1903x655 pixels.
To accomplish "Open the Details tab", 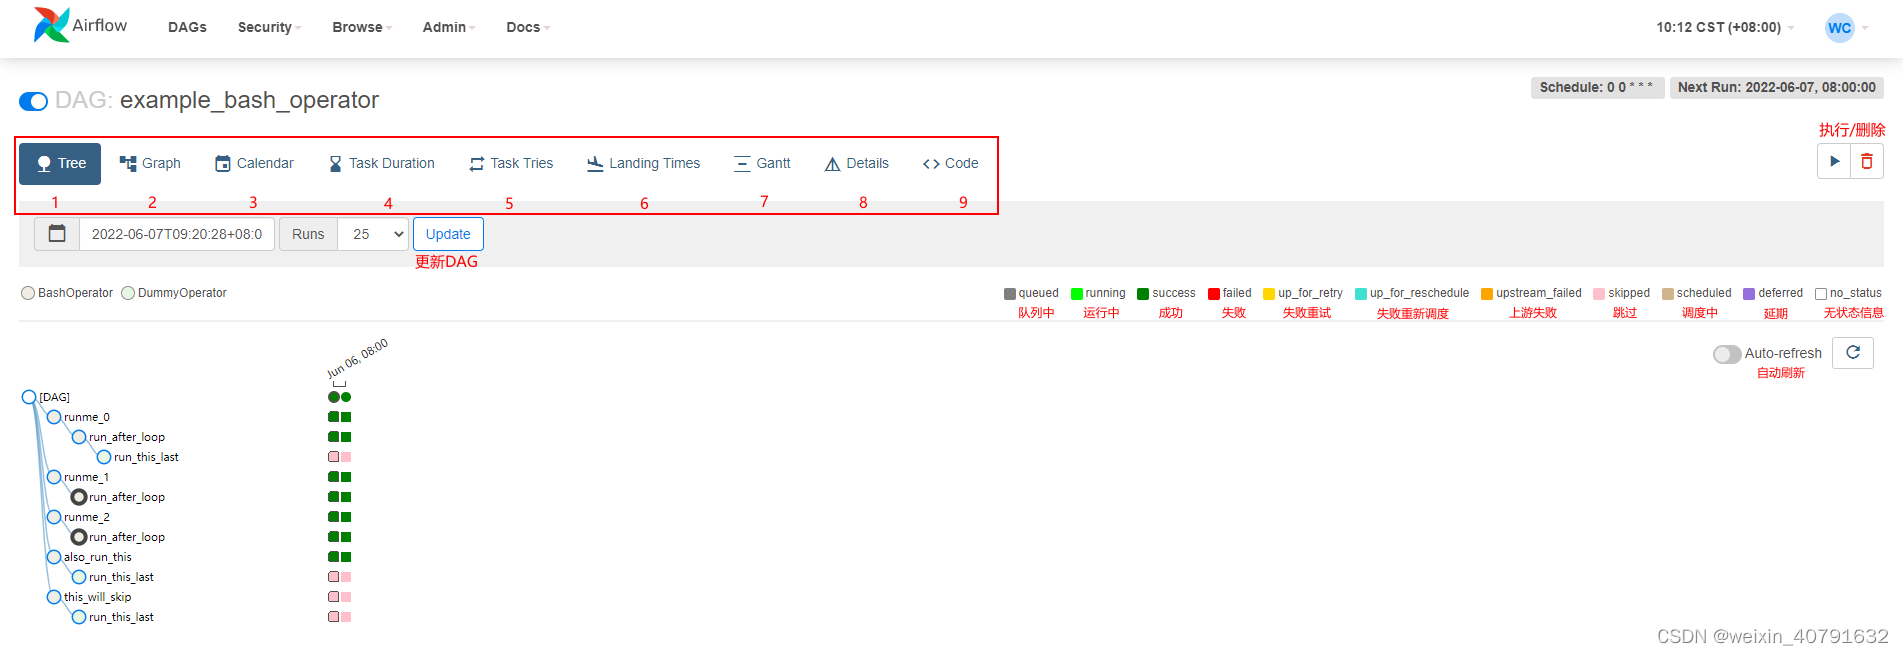I will pyautogui.click(x=856, y=163).
